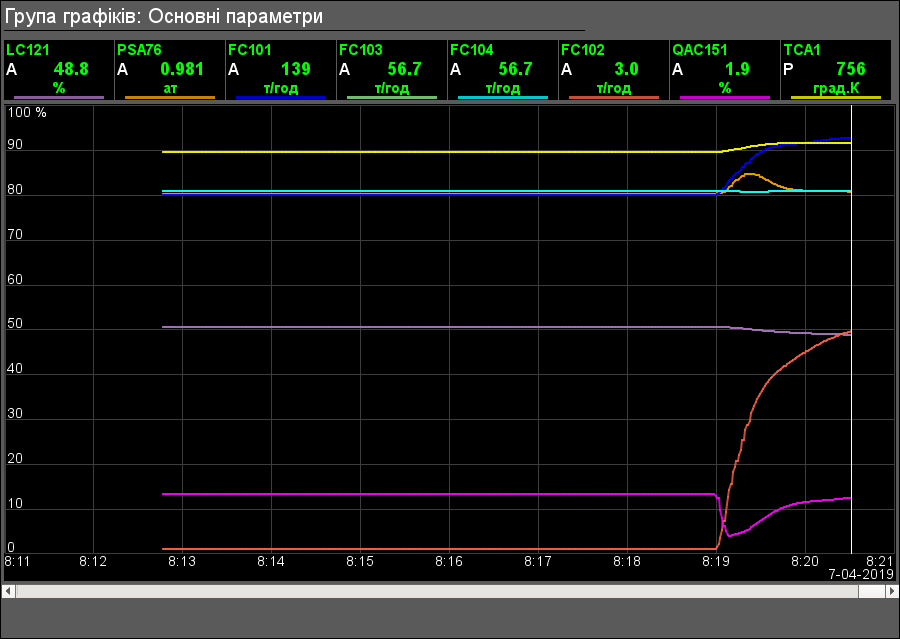This screenshot has height=639, width=900.
Task: Click the 50 scale label on the Y axis
Action: click(x=15, y=324)
